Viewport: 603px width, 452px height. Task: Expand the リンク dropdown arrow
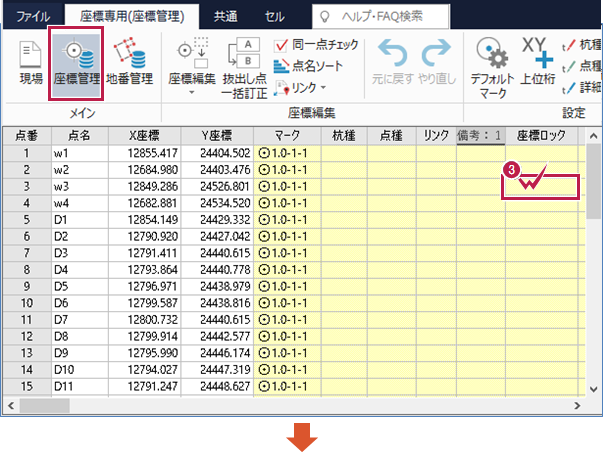click(x=323, y=88)
